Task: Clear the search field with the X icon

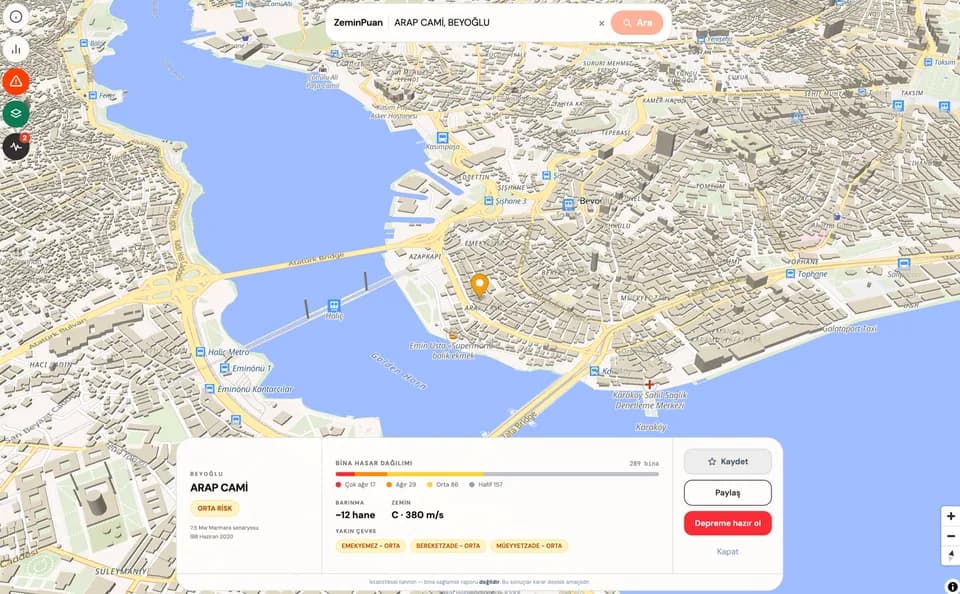Action: pyautogui.click(x=602, y=23)
